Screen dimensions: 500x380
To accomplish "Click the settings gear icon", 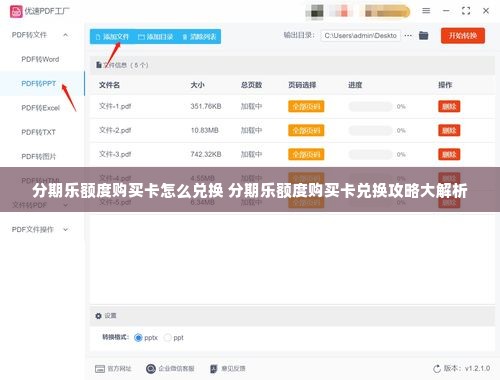I will [x=98, y=316].
